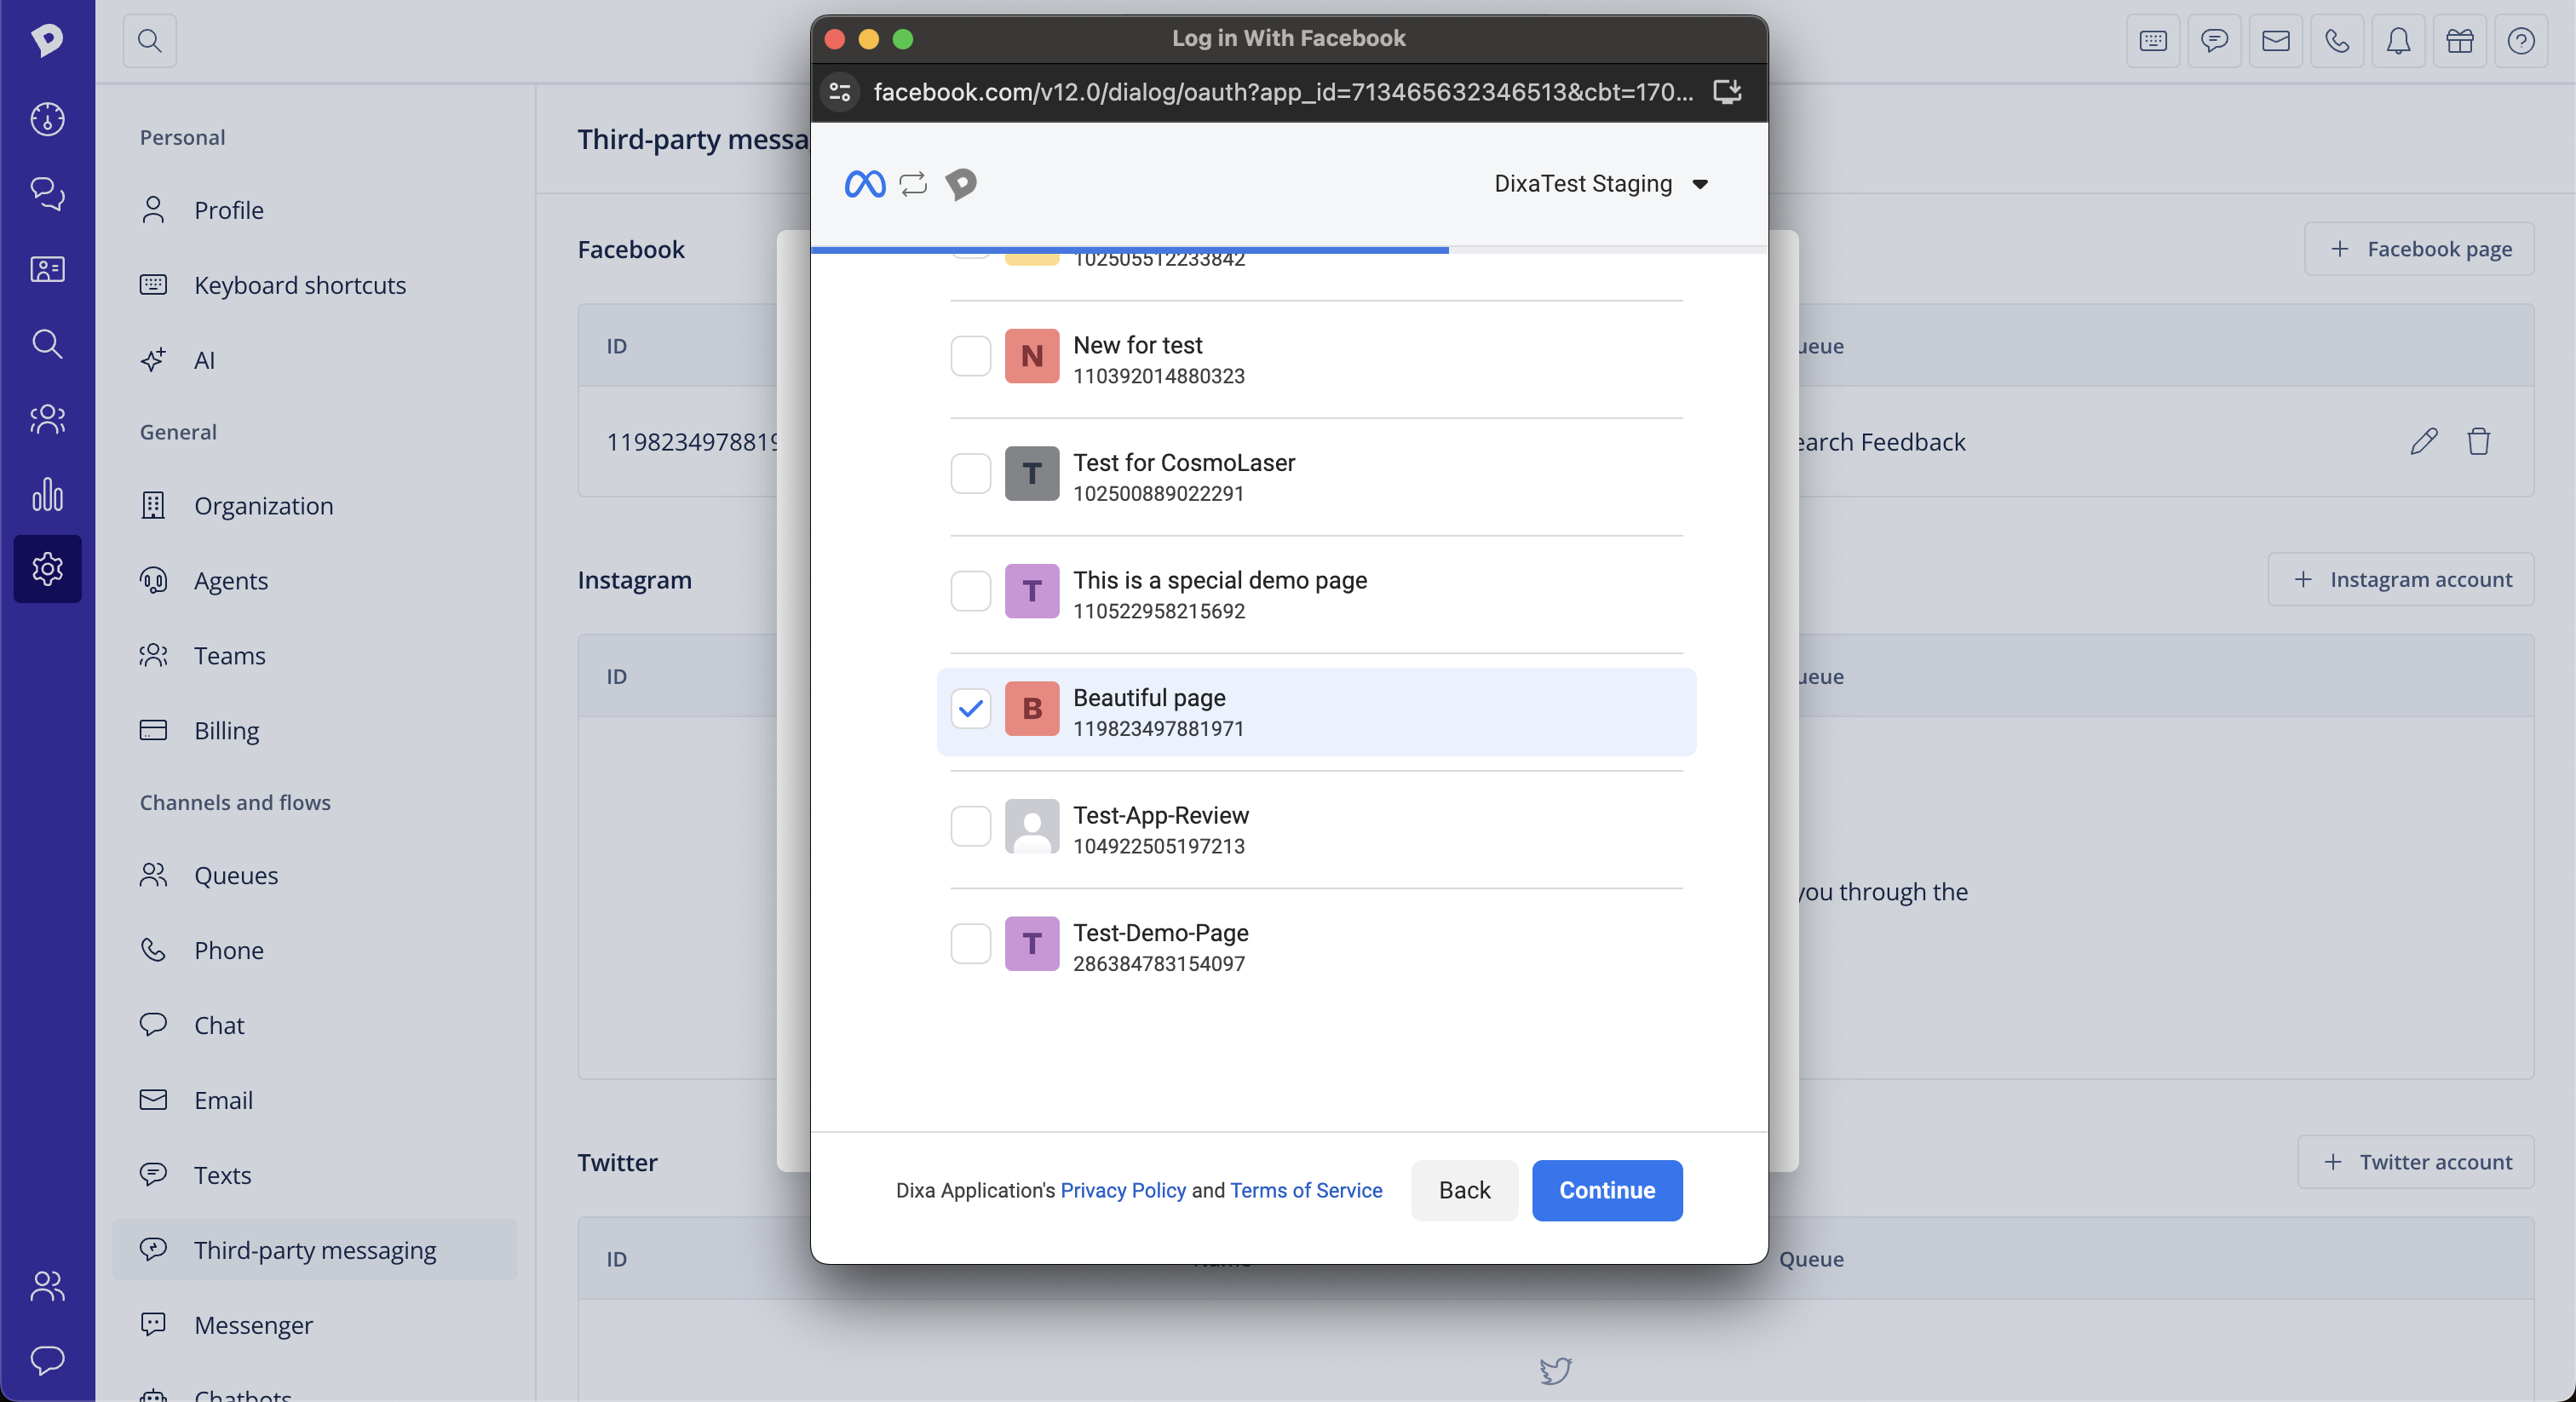This screenshot has height=1402, width=2576.
Task: Open the Terms of Service link
Action: 1306,1190
